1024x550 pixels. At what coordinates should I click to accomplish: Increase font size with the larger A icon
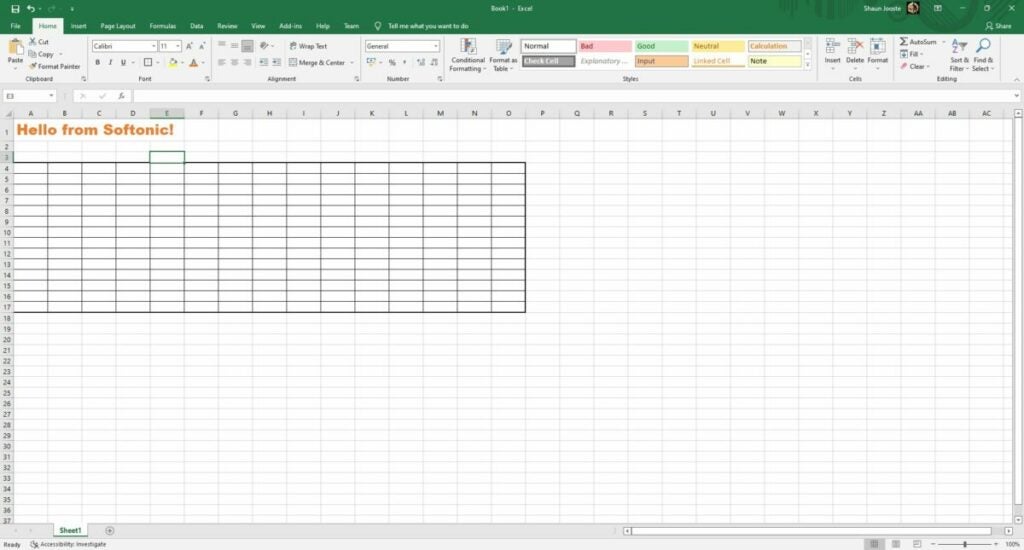click(x=189, y=46)
